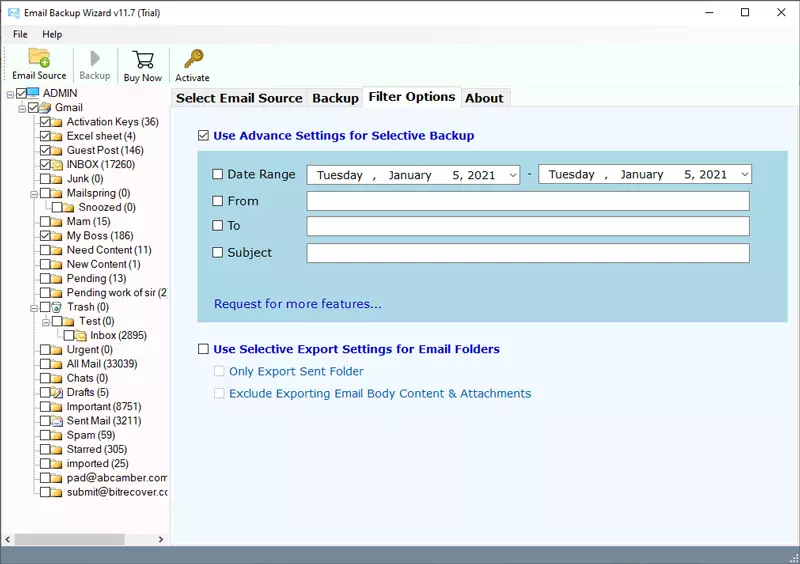
Task: Click the Gmail account folder icon
Action: [x=45, y=108]
